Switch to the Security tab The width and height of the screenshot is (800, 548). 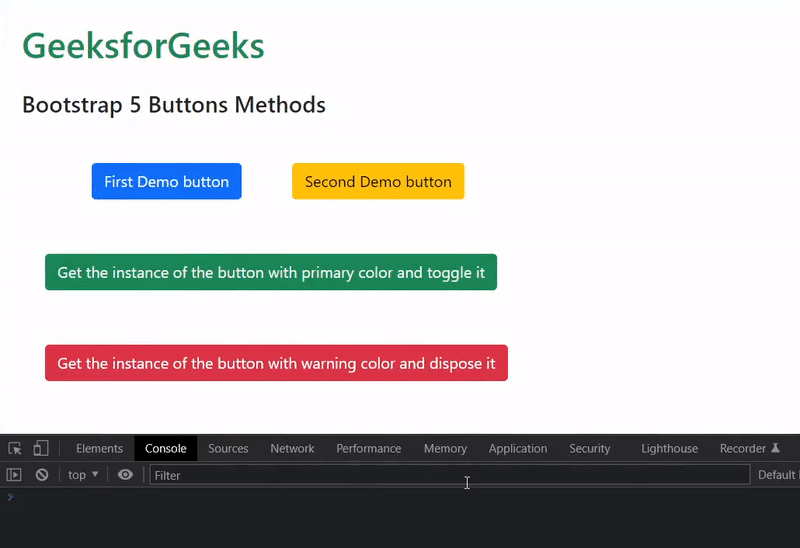[x=589, y=449]
